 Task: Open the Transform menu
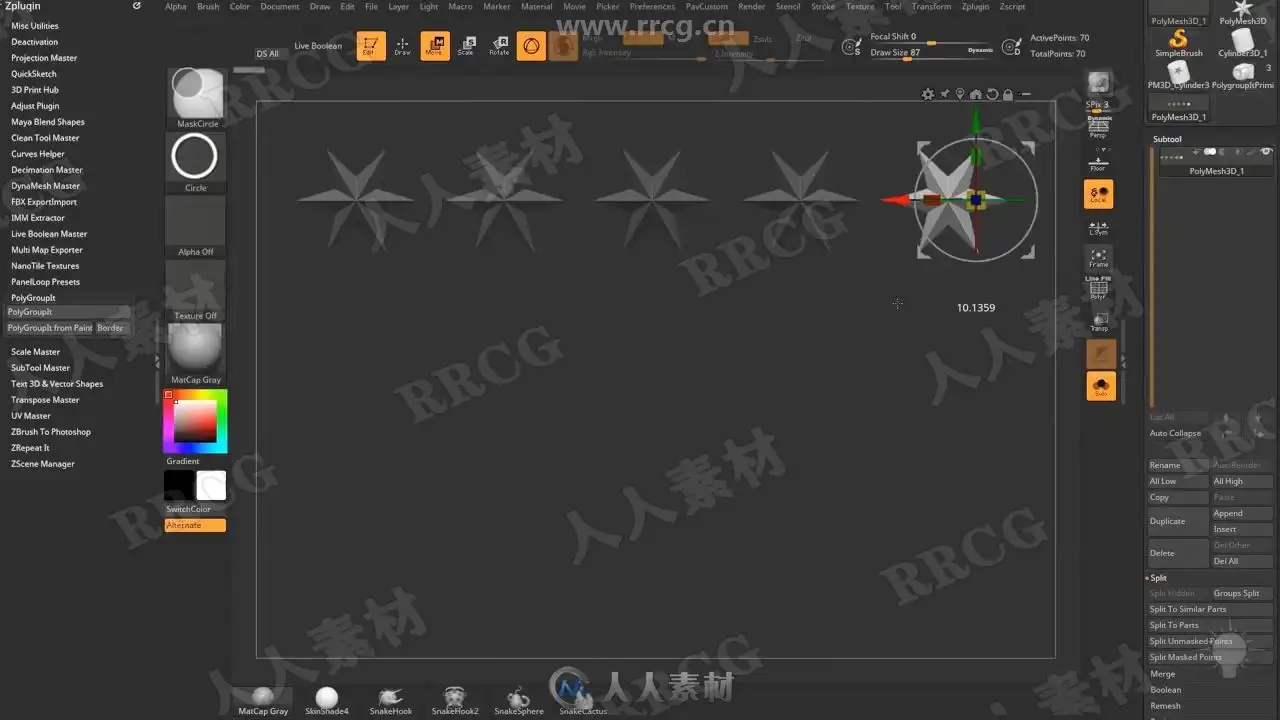pyautogui.click(x=931, y=7)
